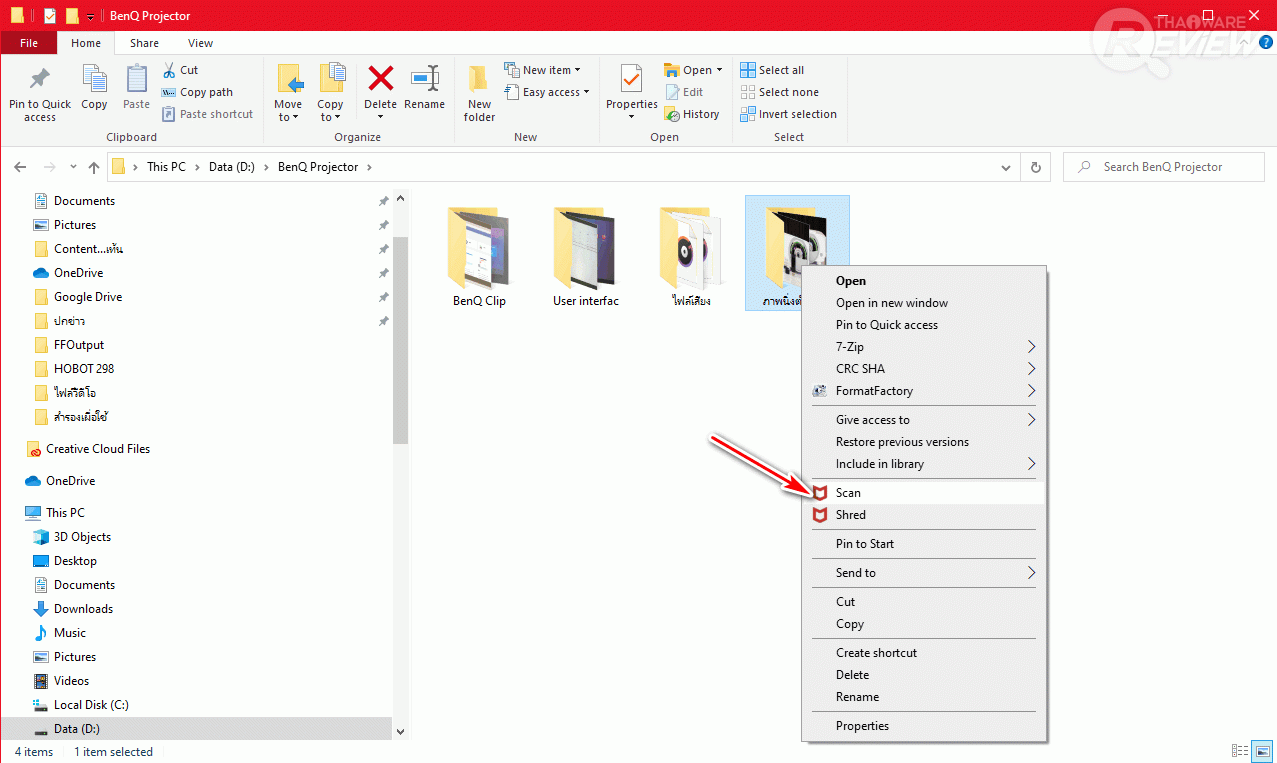Choose McAfee Scan in context menu
The width and height of the screenshot is (1277, 763).
[924, 493]
